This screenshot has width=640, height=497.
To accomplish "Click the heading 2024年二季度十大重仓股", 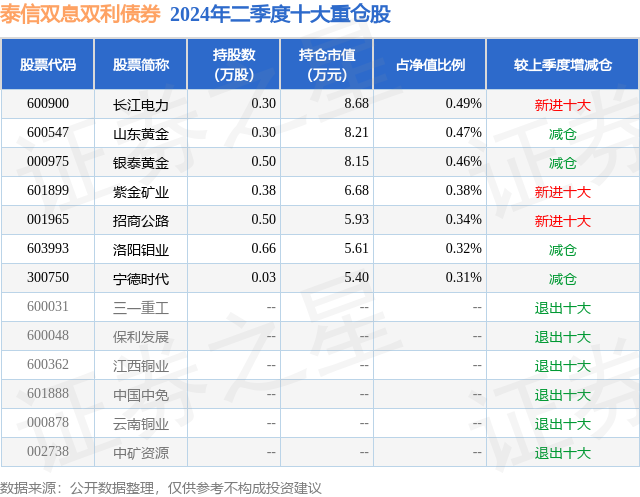I will coord(280,15).
